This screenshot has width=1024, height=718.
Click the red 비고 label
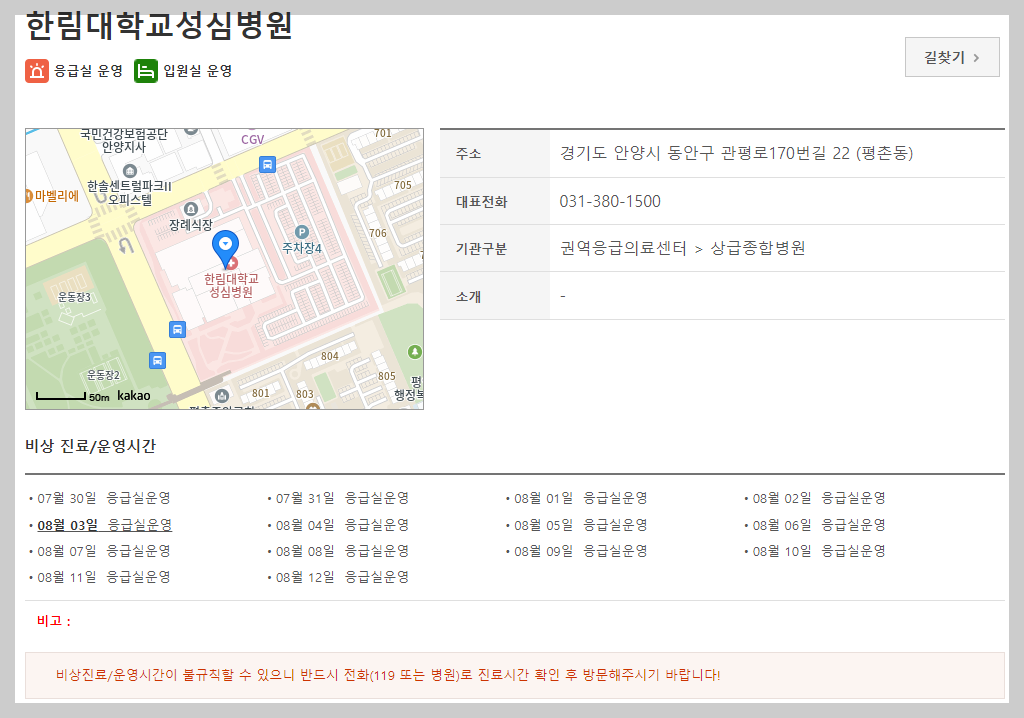pos(54,621)
